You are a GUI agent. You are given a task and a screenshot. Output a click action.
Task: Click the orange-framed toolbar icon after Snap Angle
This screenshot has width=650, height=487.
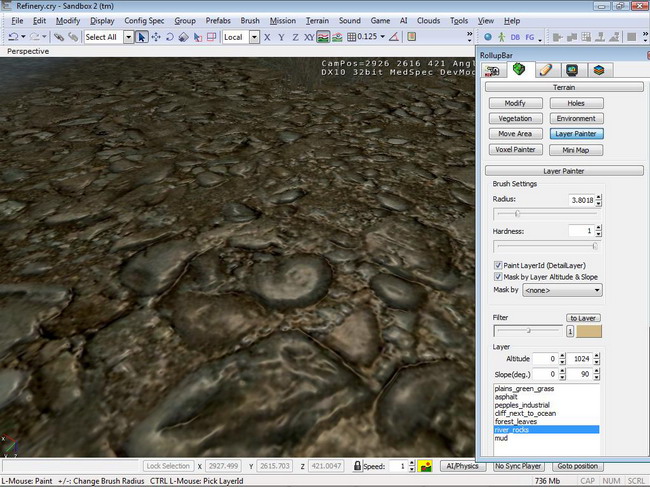411,37
